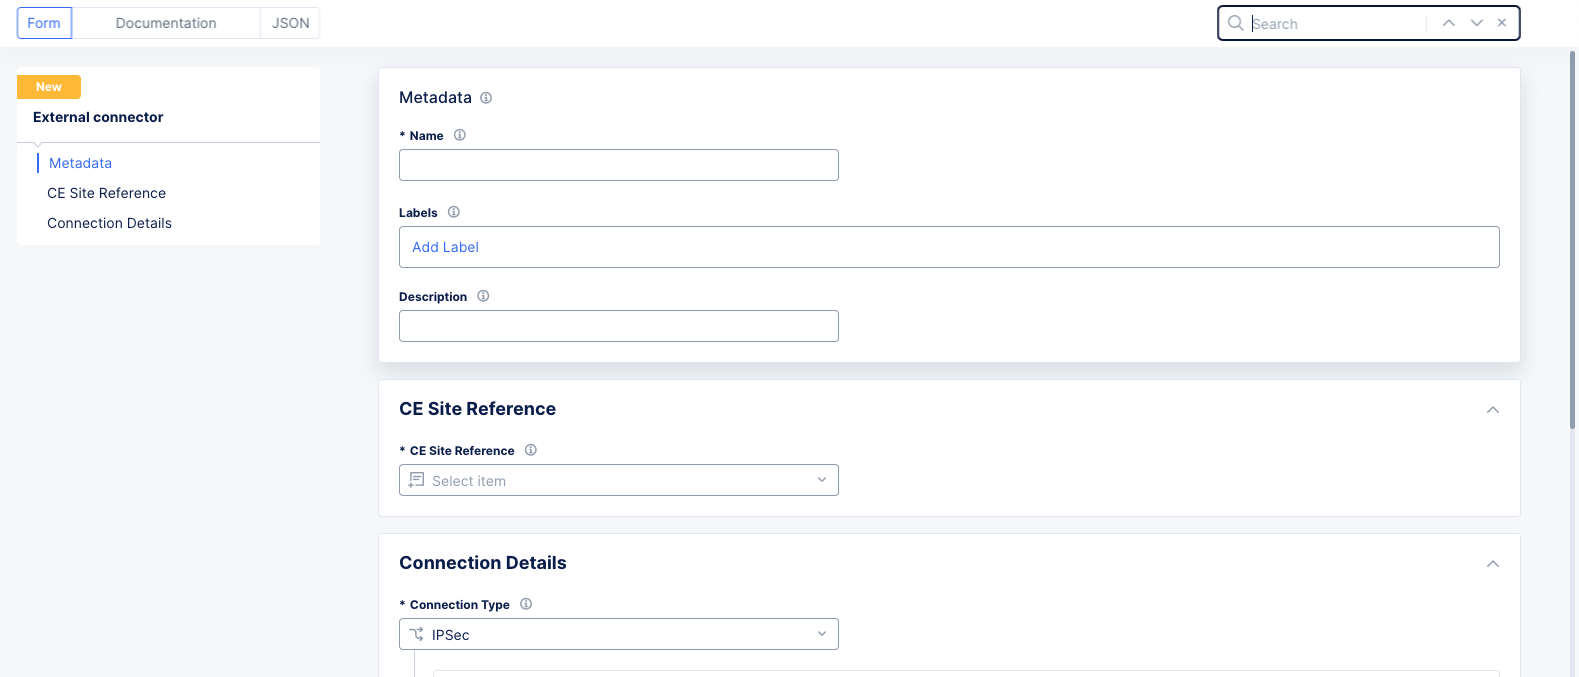Clear the search box with X icon
Image resolution: width=1579 pixels, height=677 pixels.
[1502, 23]
